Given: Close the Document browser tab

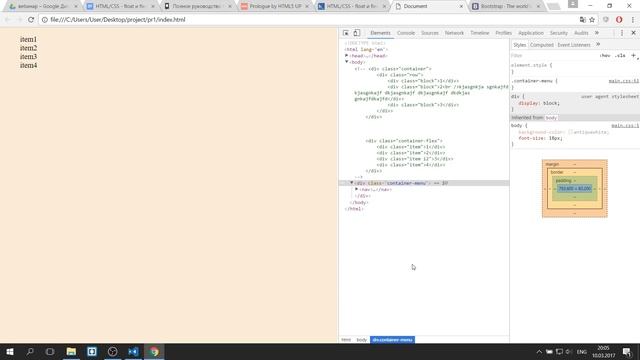Looking at the screenshot, I should [x=461, y=7].
